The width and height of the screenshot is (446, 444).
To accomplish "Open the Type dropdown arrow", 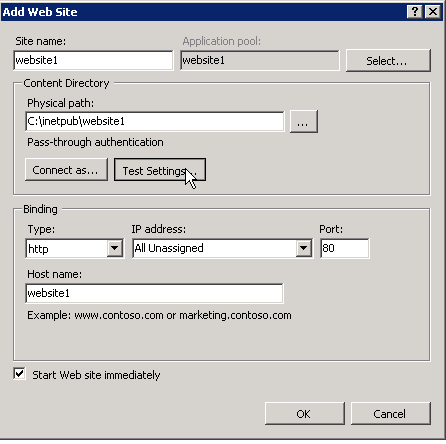I will (114, 248).
